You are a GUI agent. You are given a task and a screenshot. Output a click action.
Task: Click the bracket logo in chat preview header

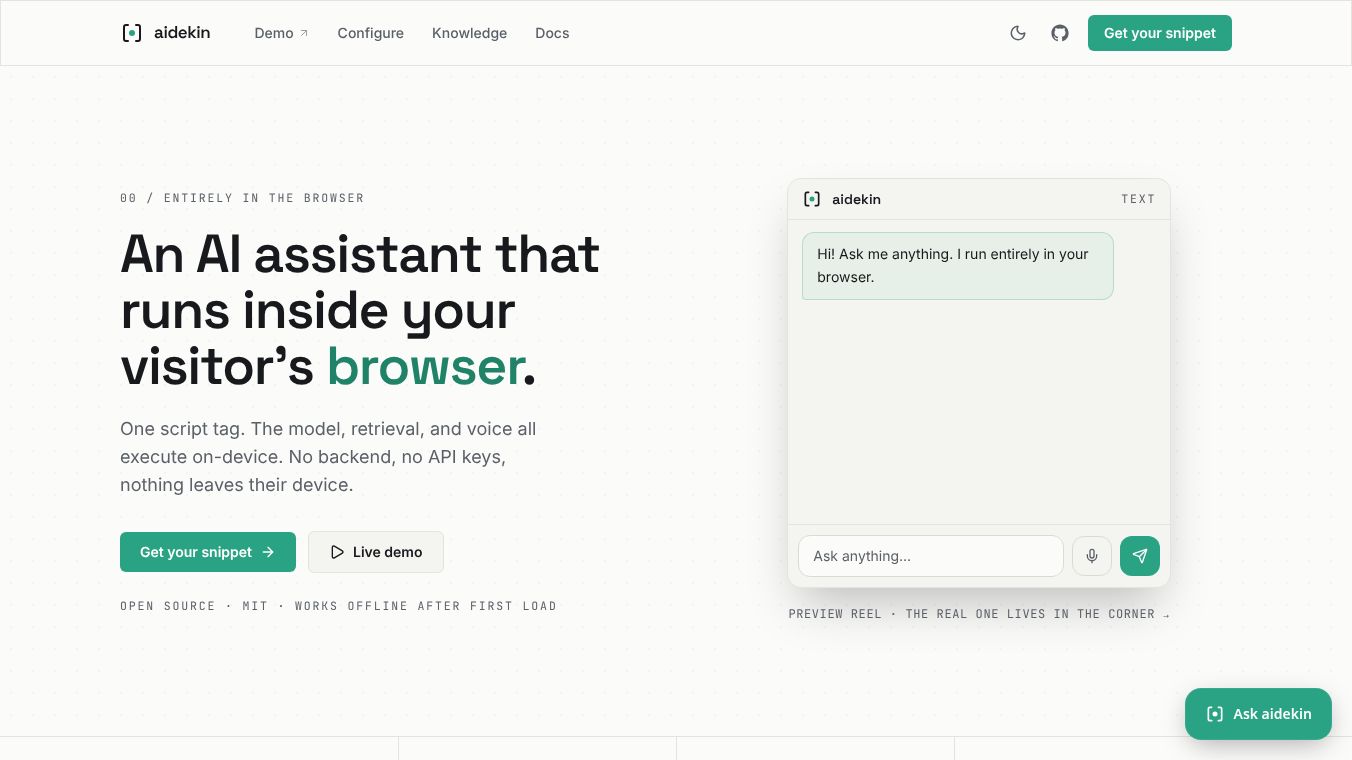tap(812, 199)
